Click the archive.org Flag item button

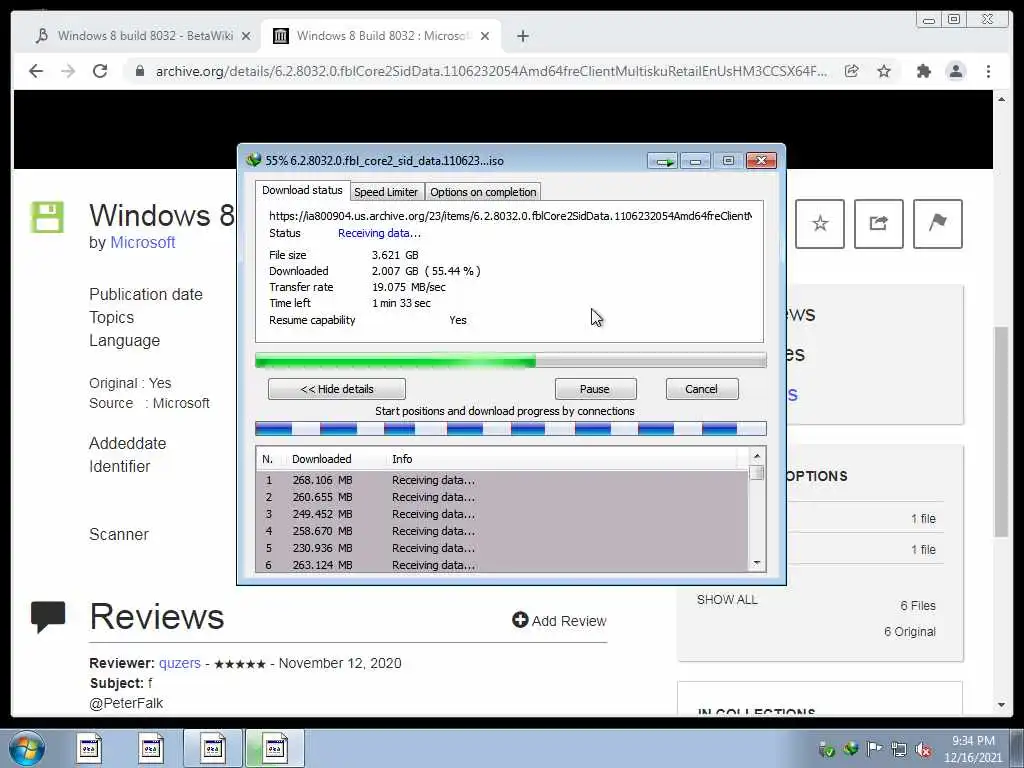pos(937,224)
